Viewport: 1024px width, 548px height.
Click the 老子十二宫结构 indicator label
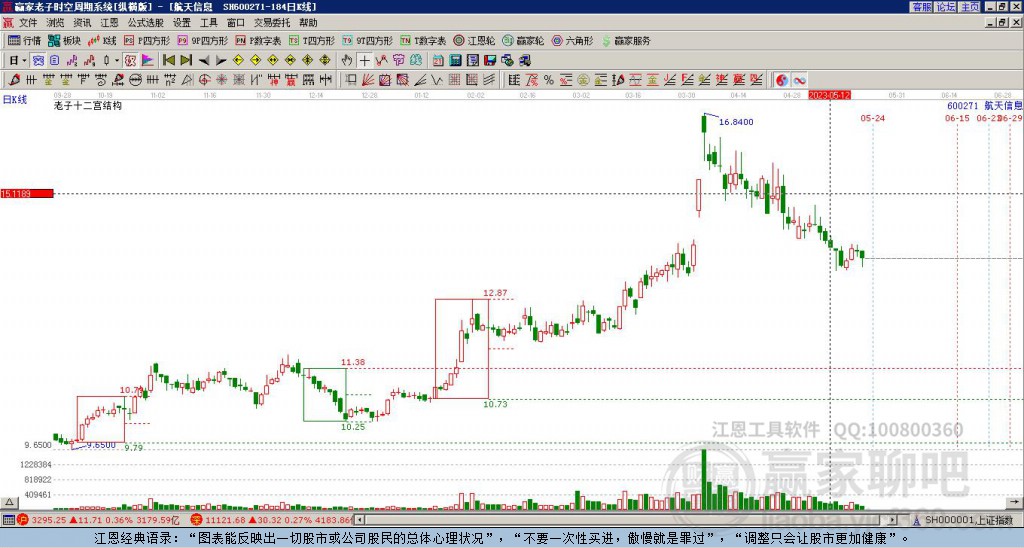click(x=88, y=106)
